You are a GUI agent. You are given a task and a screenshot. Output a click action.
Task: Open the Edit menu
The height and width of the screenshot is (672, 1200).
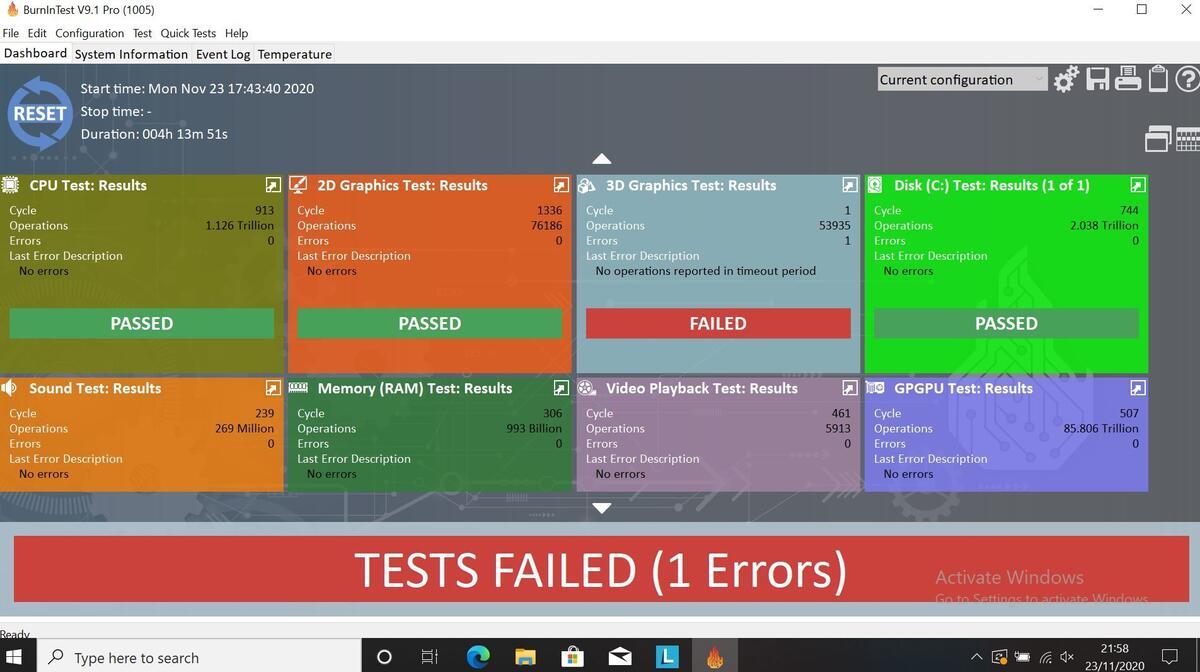pyautogui.click(x=37, y=33)
